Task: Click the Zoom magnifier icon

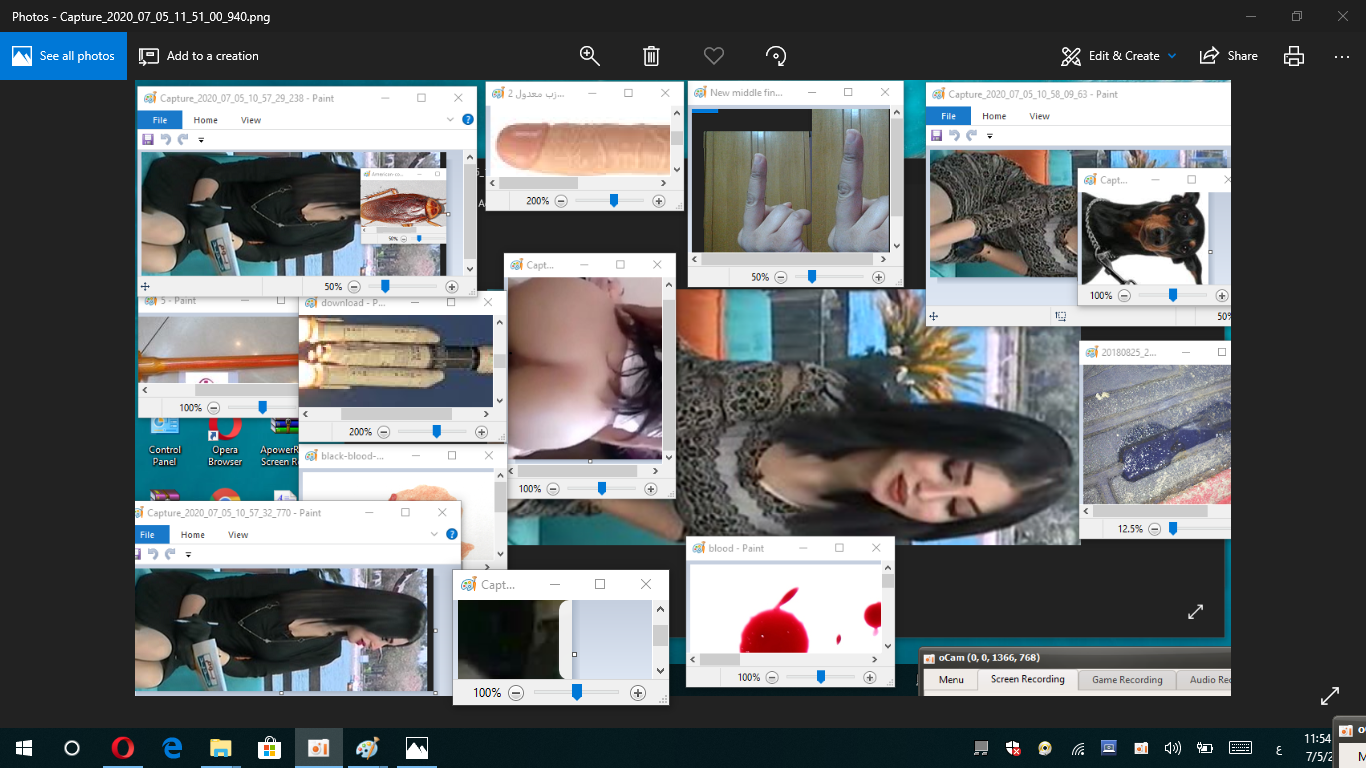Action: (x=590, y=56)
